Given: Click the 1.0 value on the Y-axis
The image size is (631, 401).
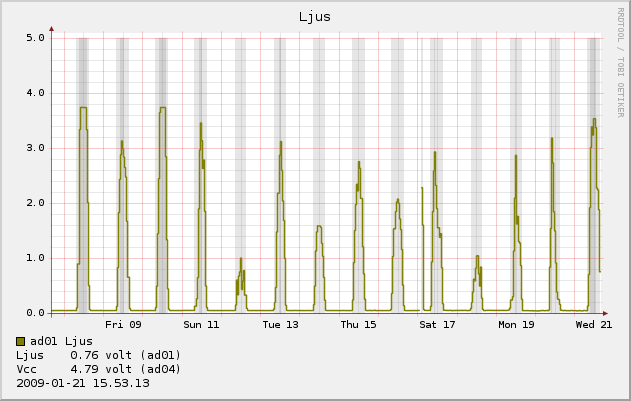Looking at the screenshot, I should tap(35, 258).
